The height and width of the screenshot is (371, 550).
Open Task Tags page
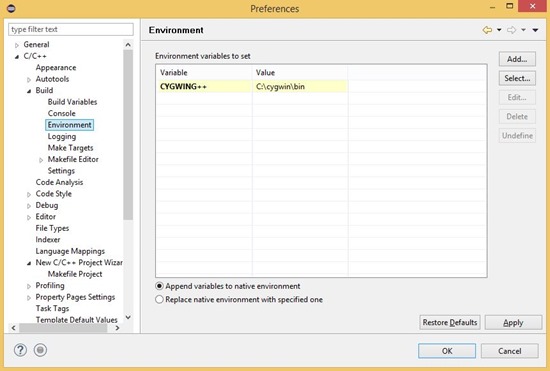tap(52, 309)
